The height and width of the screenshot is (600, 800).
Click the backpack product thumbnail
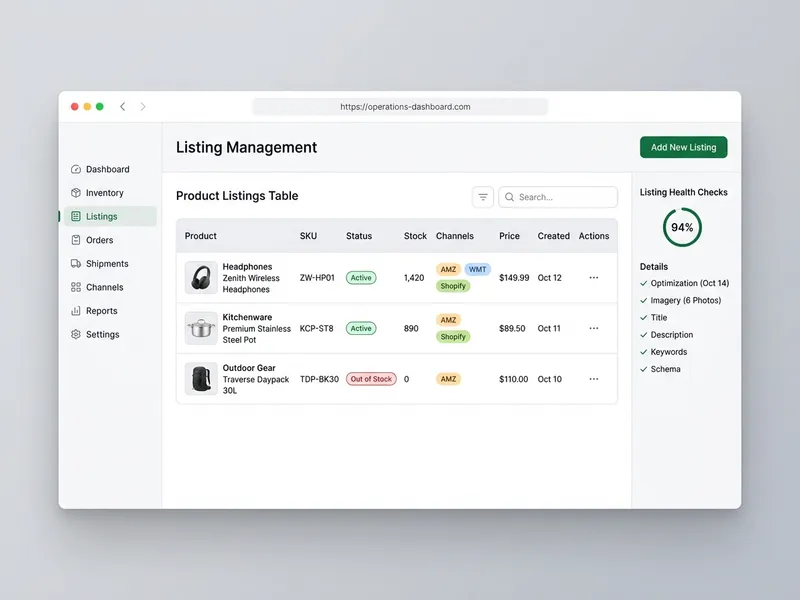(201, 379)
